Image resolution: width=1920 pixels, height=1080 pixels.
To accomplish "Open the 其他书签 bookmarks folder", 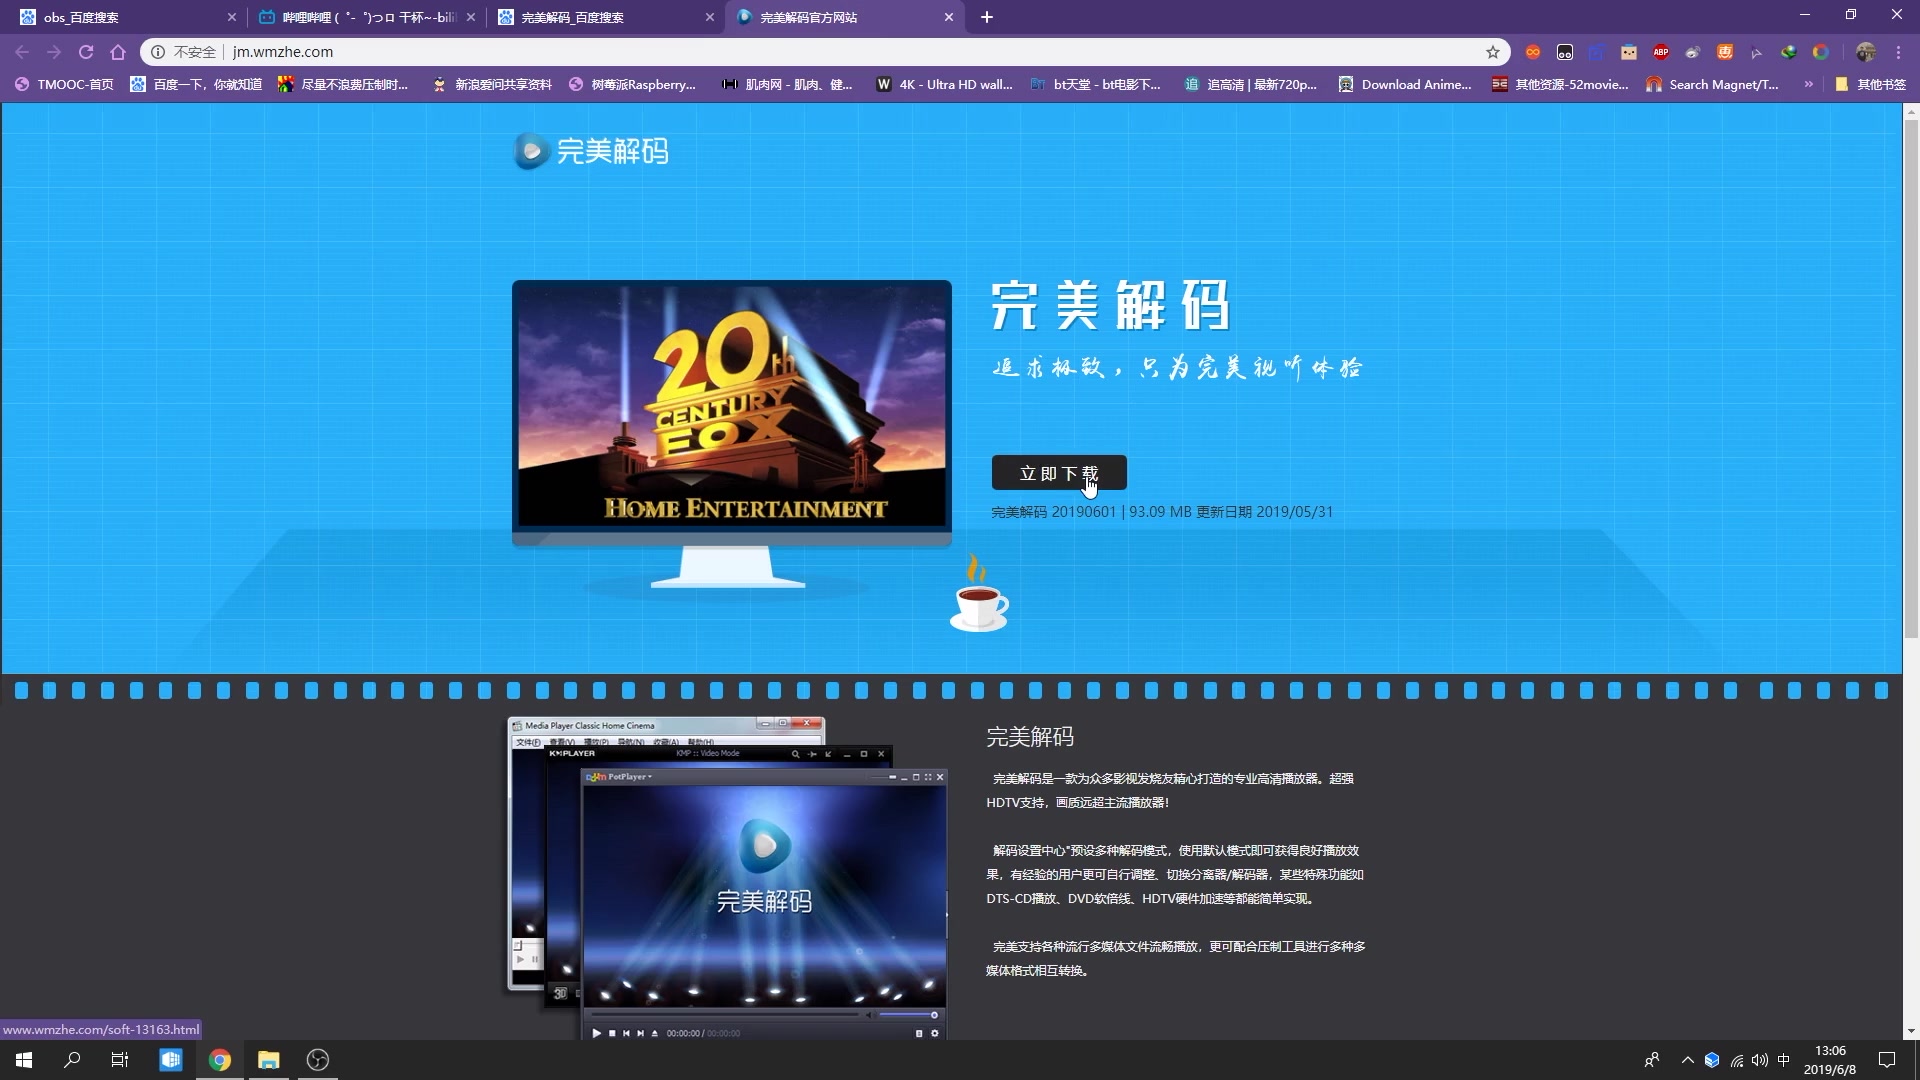I will 1870,85.
